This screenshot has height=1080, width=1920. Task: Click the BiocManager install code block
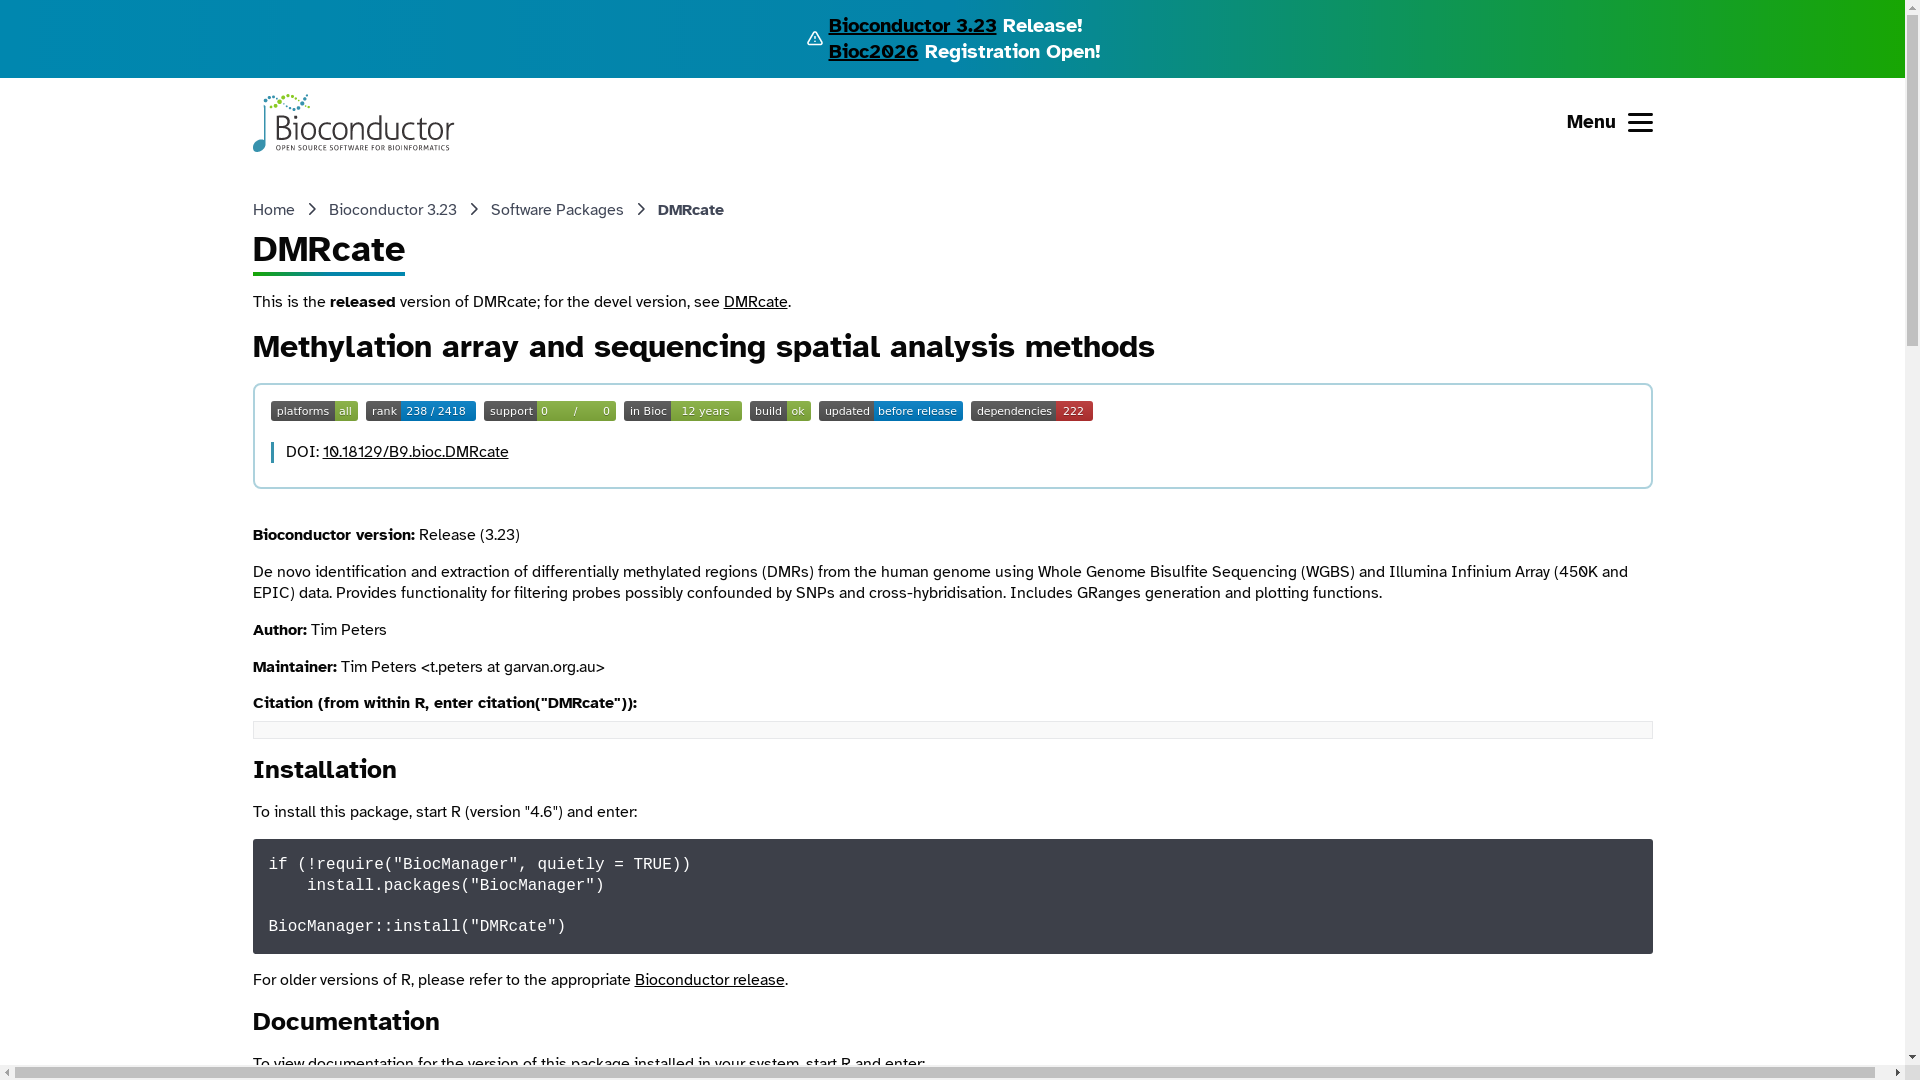coord(952,896)
